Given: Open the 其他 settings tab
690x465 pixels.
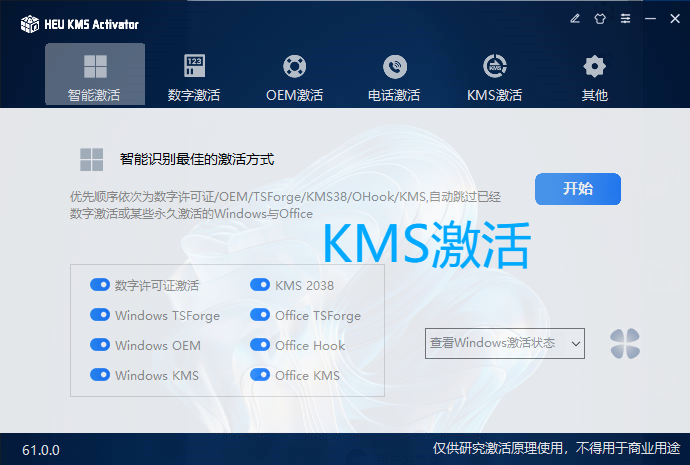Looking at the screenshot, I should (x=595, y=77).
